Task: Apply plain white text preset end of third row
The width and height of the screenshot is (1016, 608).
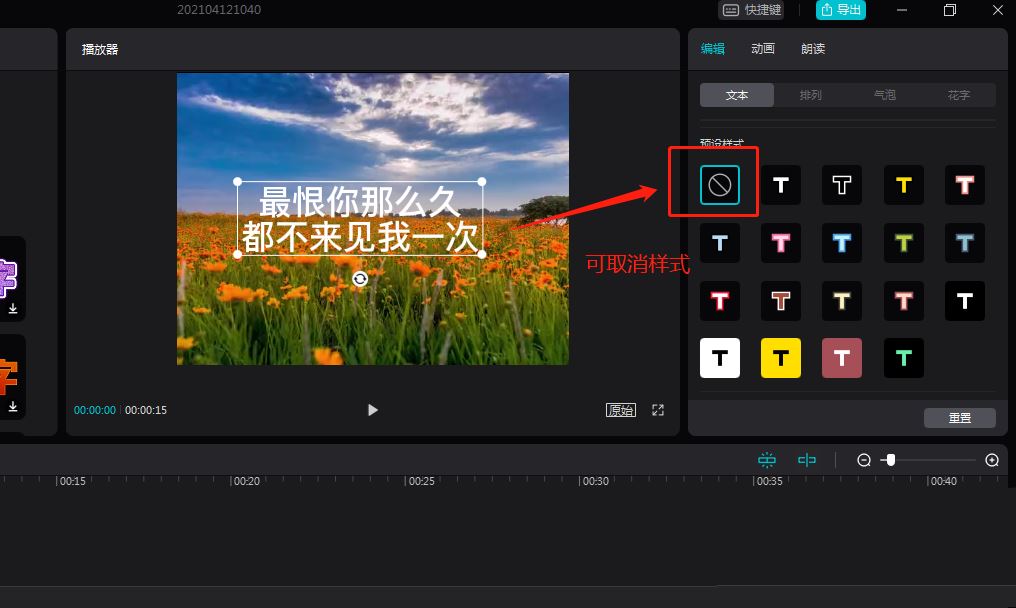Action: point(965,301)
